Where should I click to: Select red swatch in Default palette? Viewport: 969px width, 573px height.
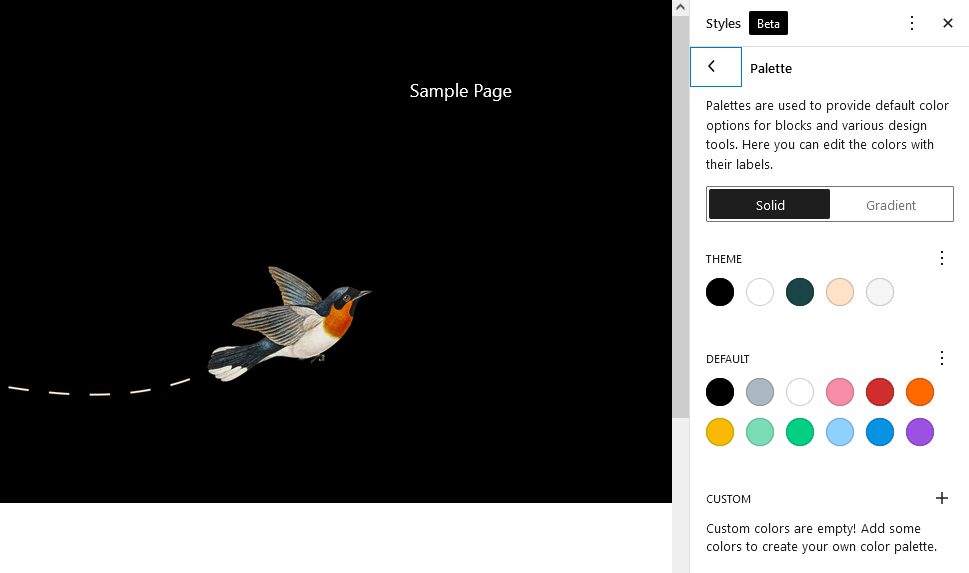[880, 392]
